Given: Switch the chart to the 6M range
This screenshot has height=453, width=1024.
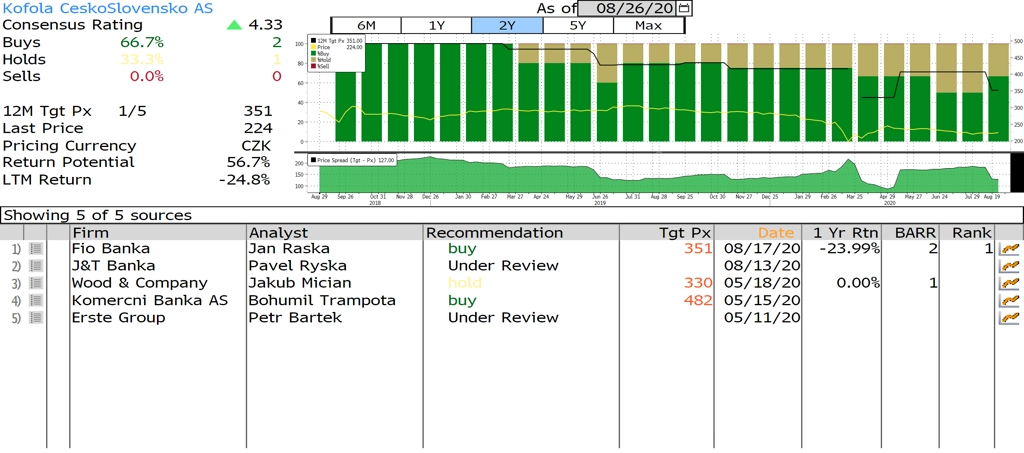Looking at the screenshot, I should 366,25.
